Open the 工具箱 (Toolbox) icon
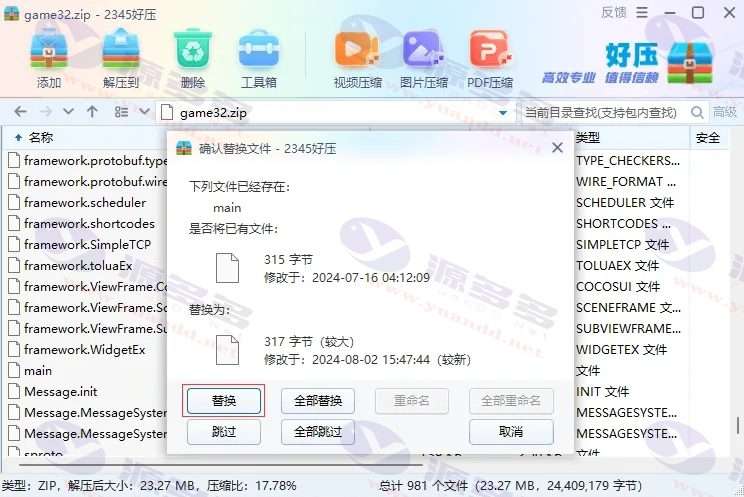 coord(259,59)
